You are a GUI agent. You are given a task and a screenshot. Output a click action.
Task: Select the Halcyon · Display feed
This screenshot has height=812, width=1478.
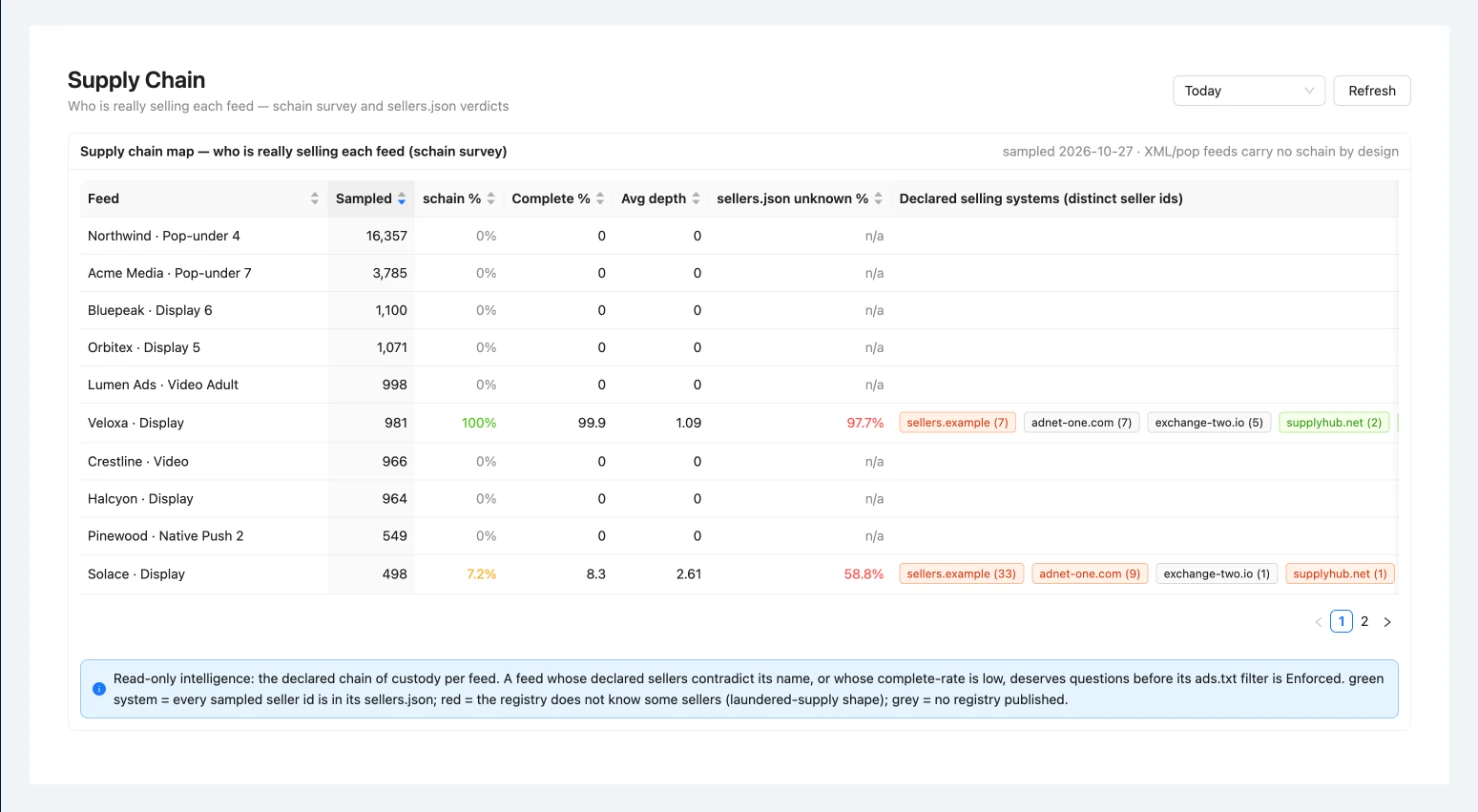(x=141, y=498)
